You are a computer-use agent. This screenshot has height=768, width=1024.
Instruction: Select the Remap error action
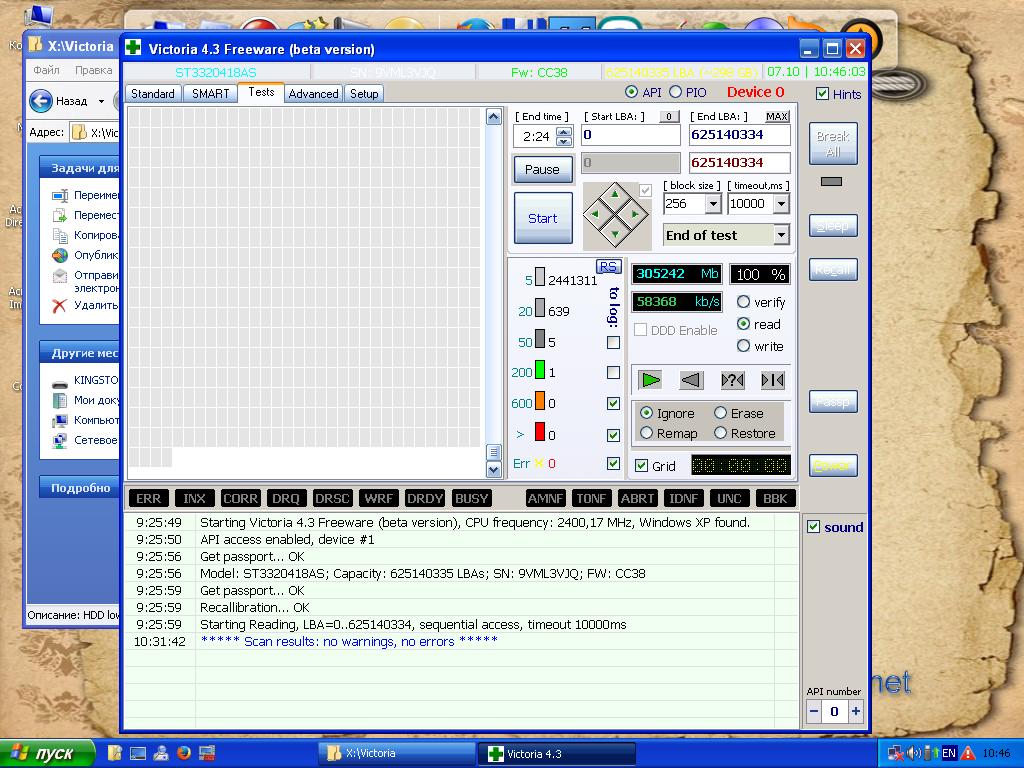(x=647, y=432)
